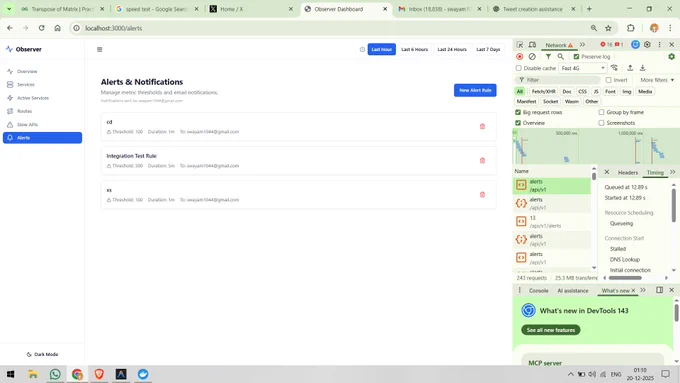The height and width of the screenshot is (383, 680).
Task: Stop recording network log
Action: coord(520,56)
